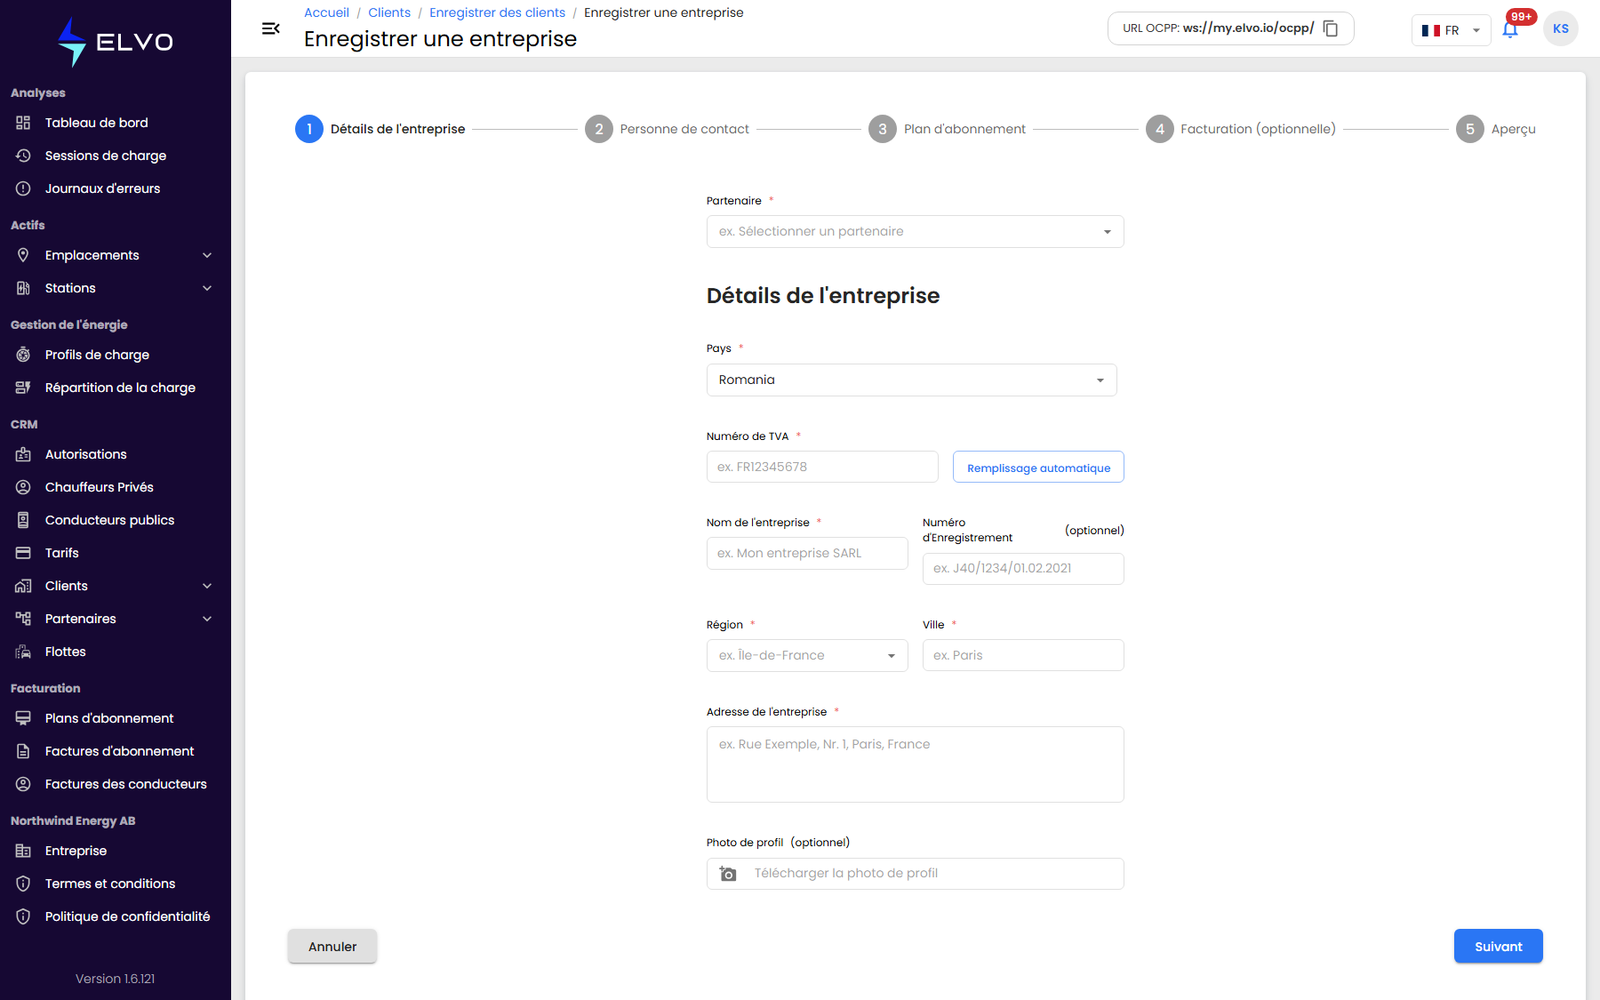This screenshot has height=1000, width=1600.
Task: Click the Politique de confidentialité shield icon
Action: coord(23,917)
